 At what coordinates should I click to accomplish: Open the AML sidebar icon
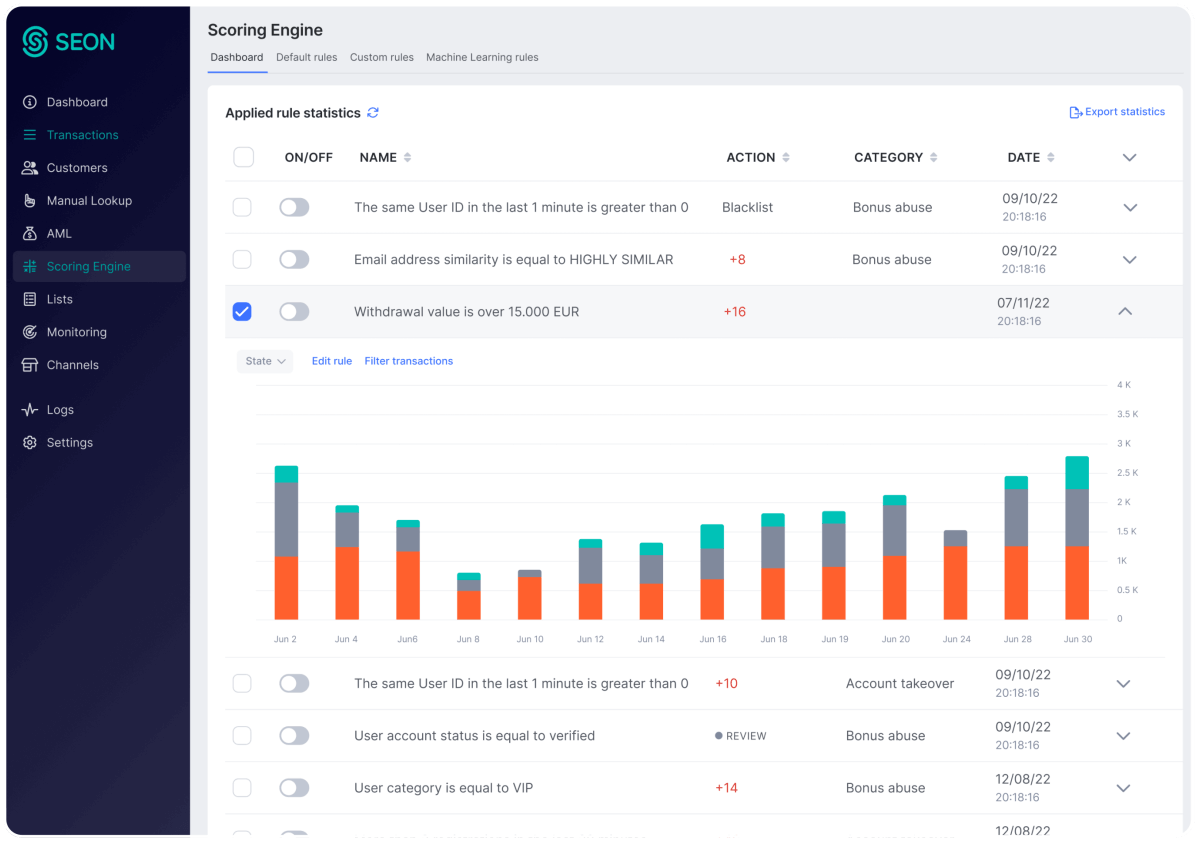point(30,234)
